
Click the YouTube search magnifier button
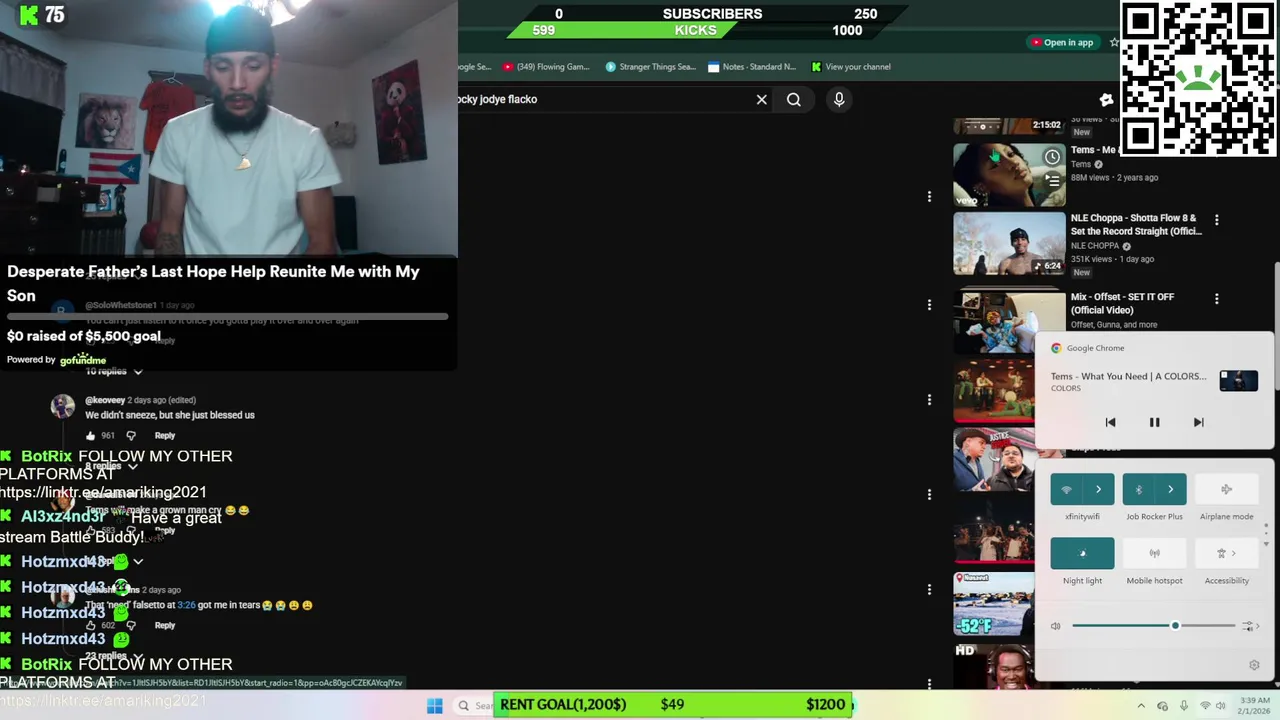[x=794, y=99]
